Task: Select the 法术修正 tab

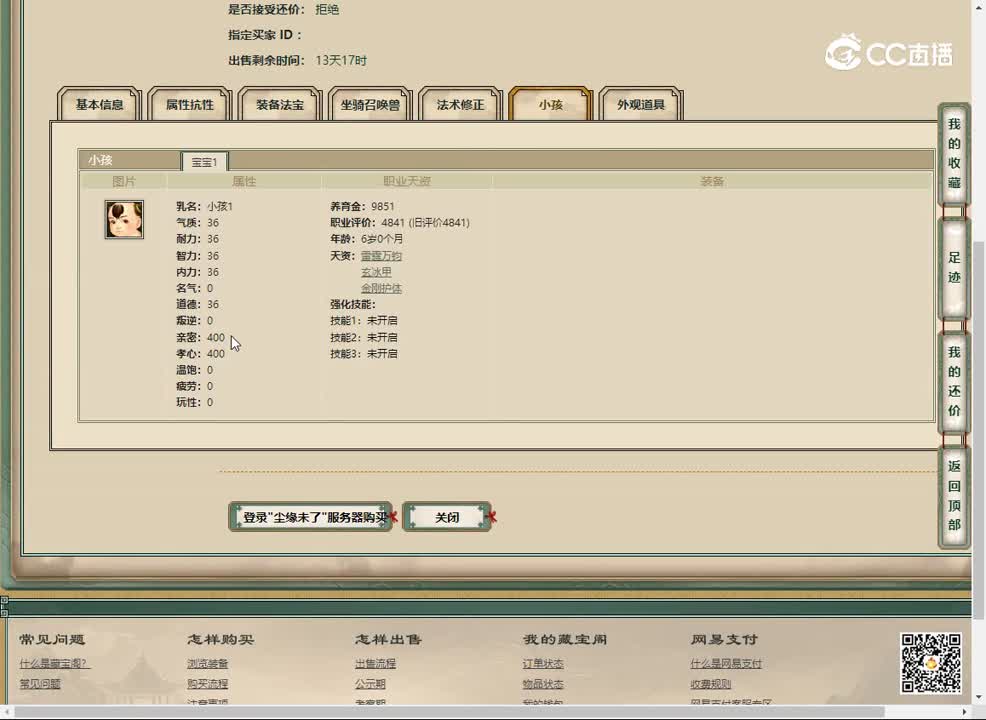Action: pyautogui.click(x=460, y=104)
